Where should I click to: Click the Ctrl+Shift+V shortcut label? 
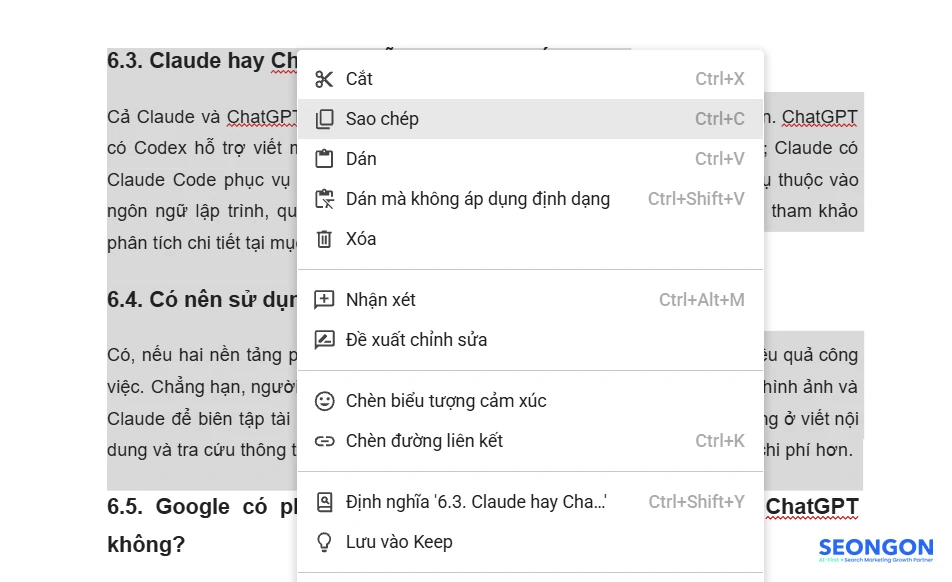pyautogui.click(x=696, y=199)
